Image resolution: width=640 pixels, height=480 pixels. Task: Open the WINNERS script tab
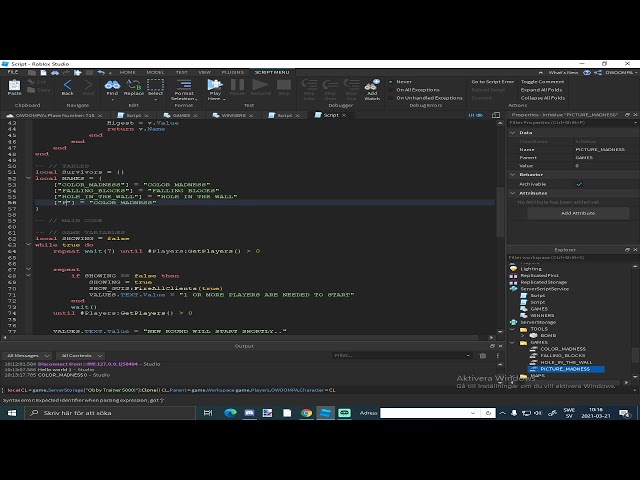pyautogui.click(x=233, y=116)
